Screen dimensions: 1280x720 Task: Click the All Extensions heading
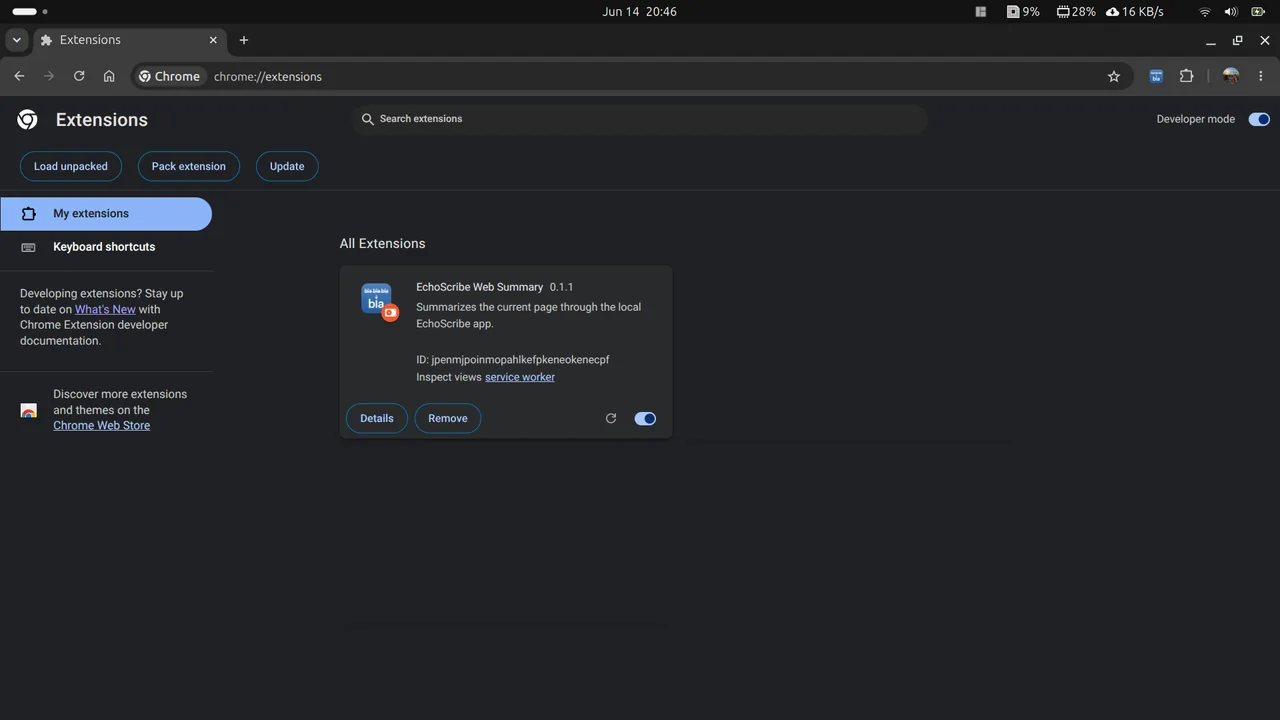(382, 243)
